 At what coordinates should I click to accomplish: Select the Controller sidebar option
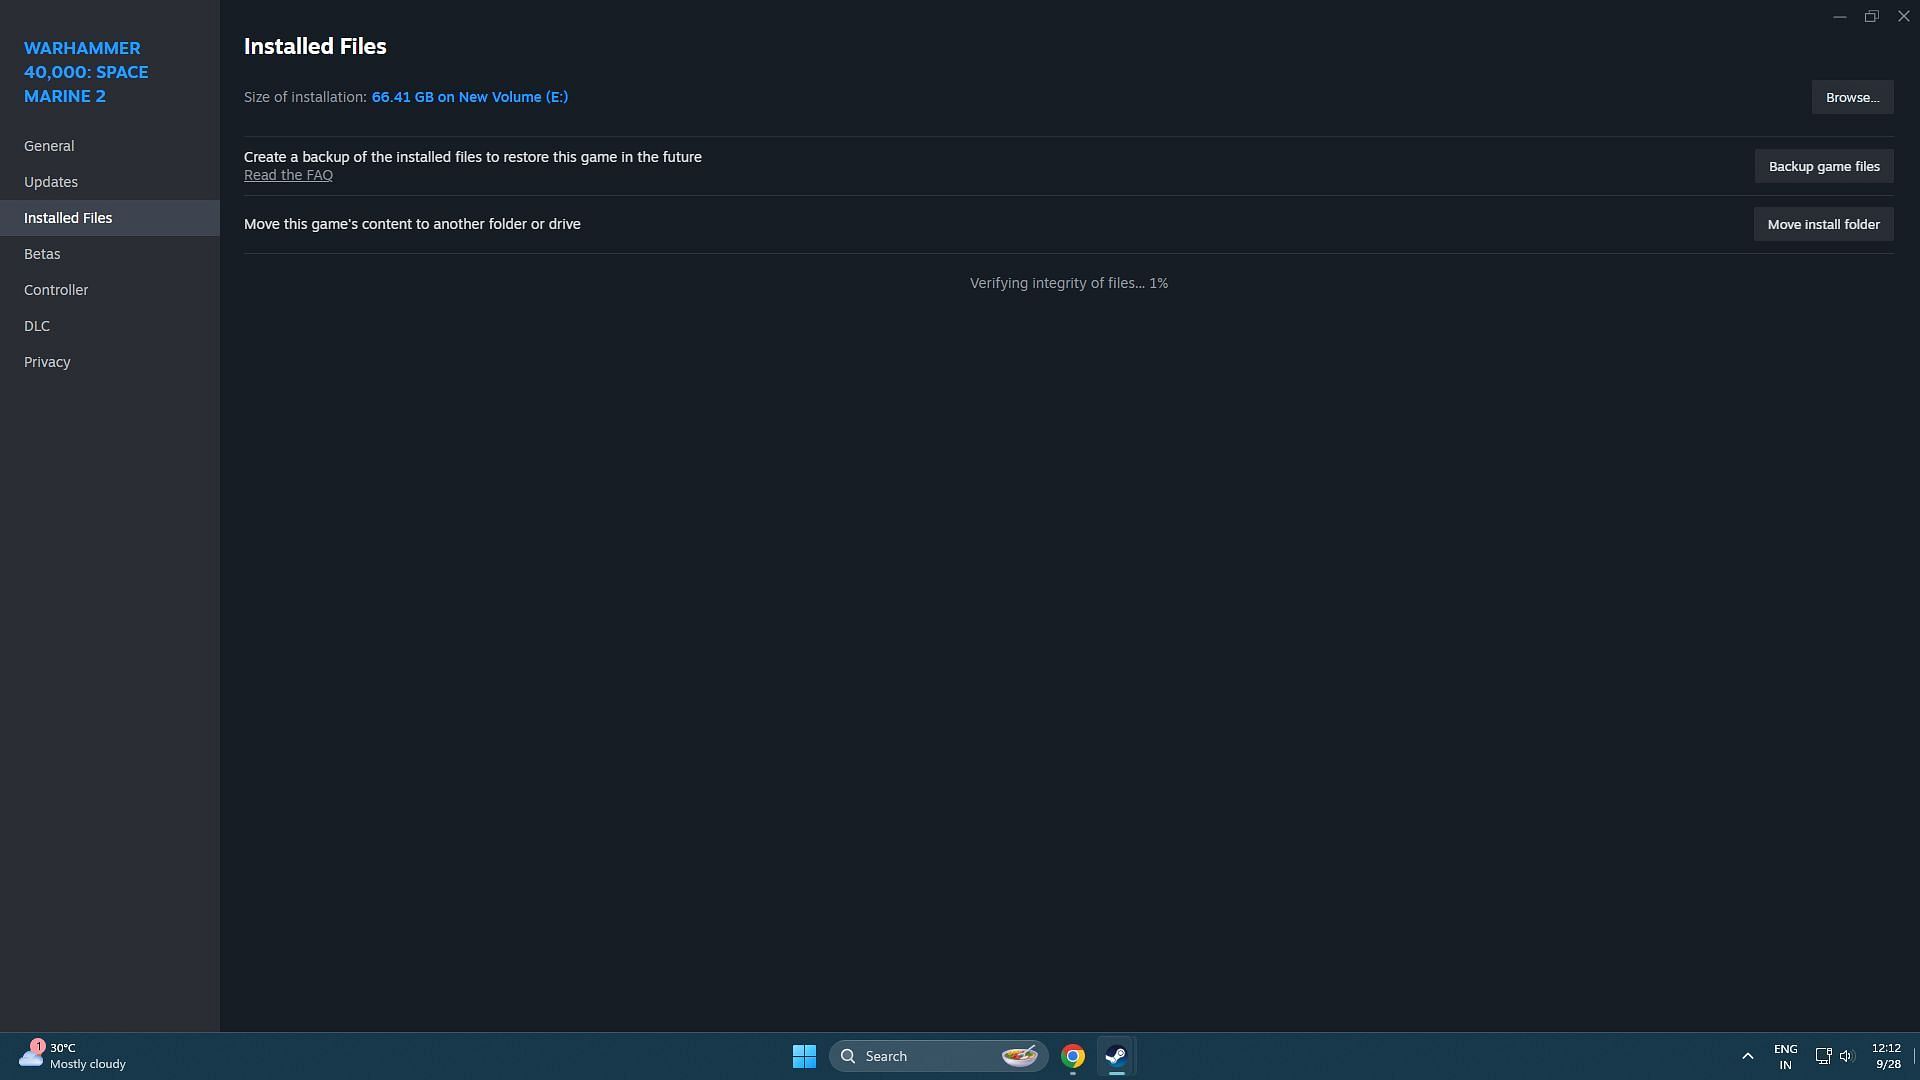[55, 289]
